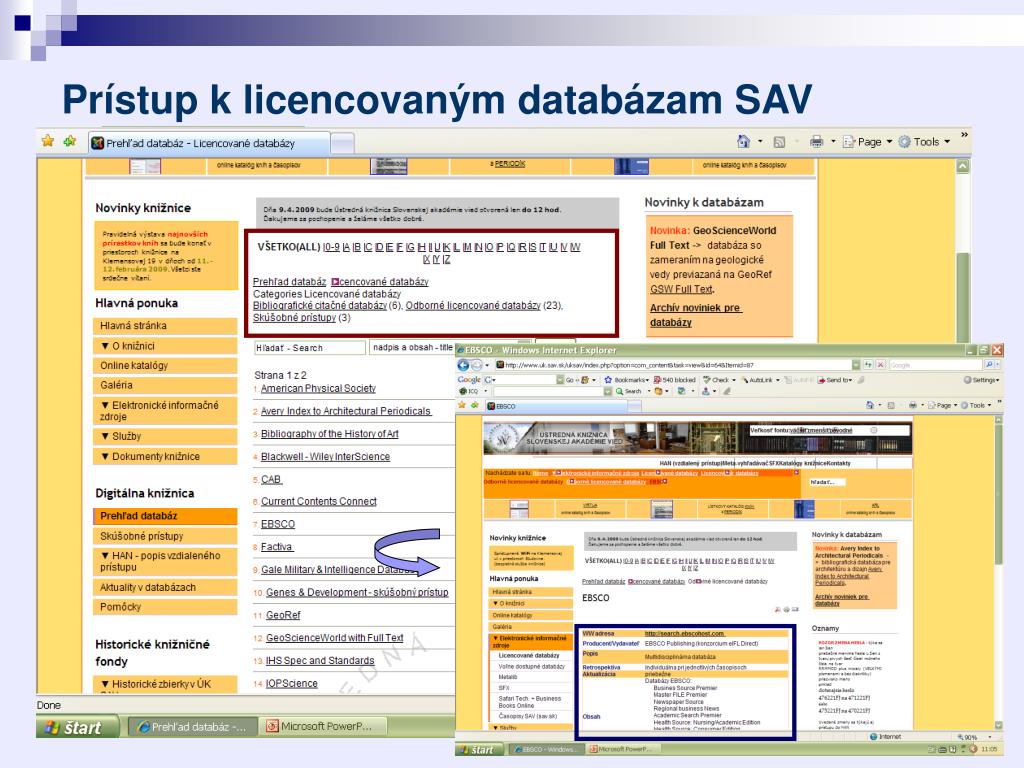Open Tools menu in EBSCO window
1024x768 pixels.
point(976,405)
